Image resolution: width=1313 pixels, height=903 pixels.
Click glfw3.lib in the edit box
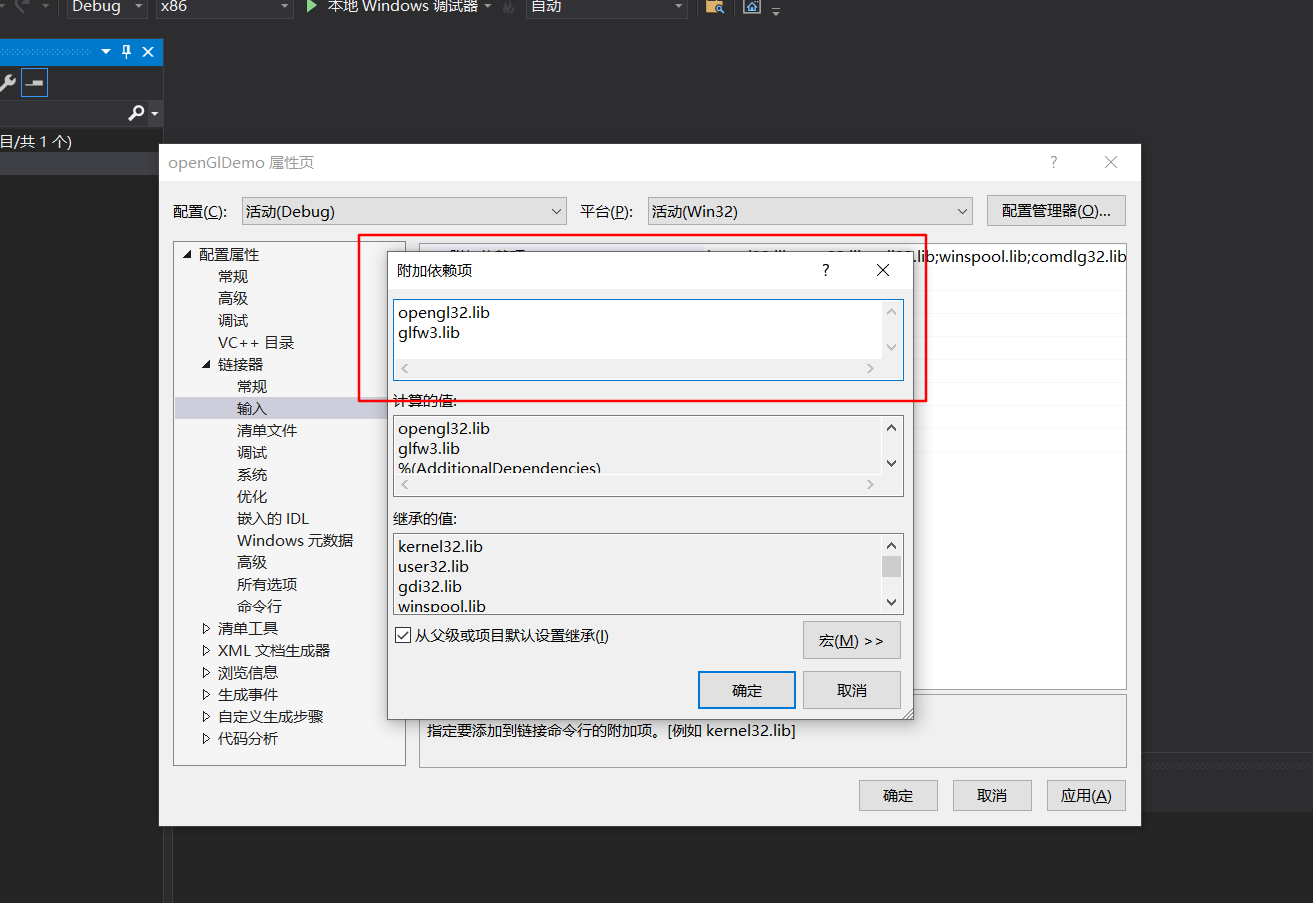pos(429,333)
